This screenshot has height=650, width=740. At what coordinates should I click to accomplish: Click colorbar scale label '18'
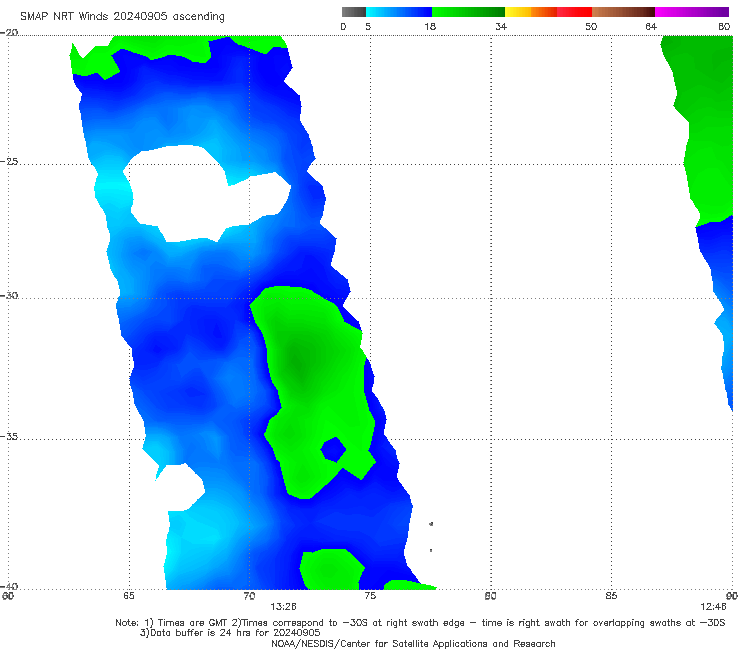click(x=430, y=27)
